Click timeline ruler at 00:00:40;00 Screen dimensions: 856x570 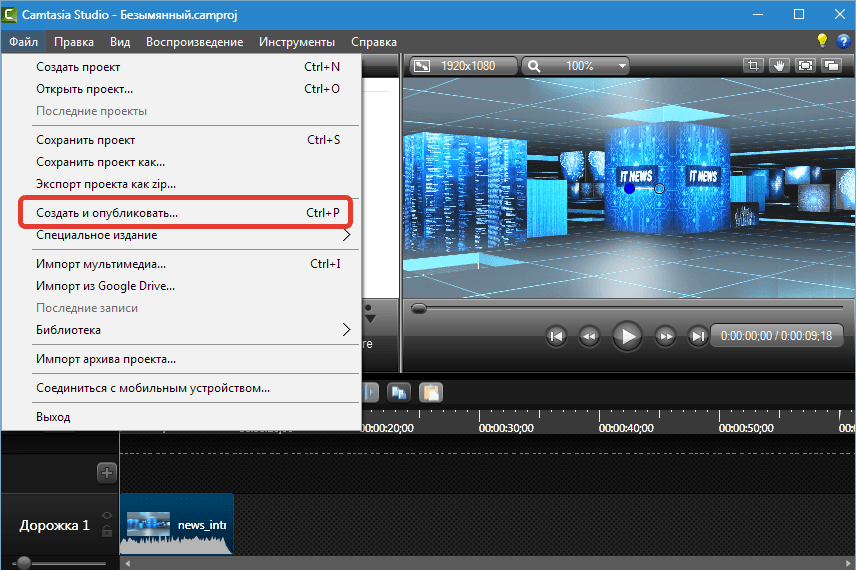626,428
